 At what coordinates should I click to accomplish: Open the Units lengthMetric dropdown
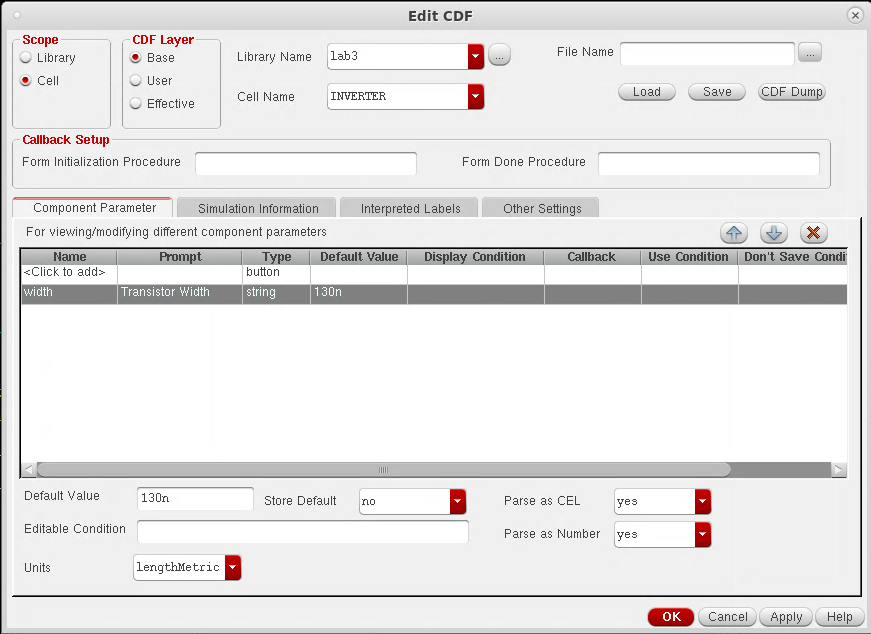233,568
